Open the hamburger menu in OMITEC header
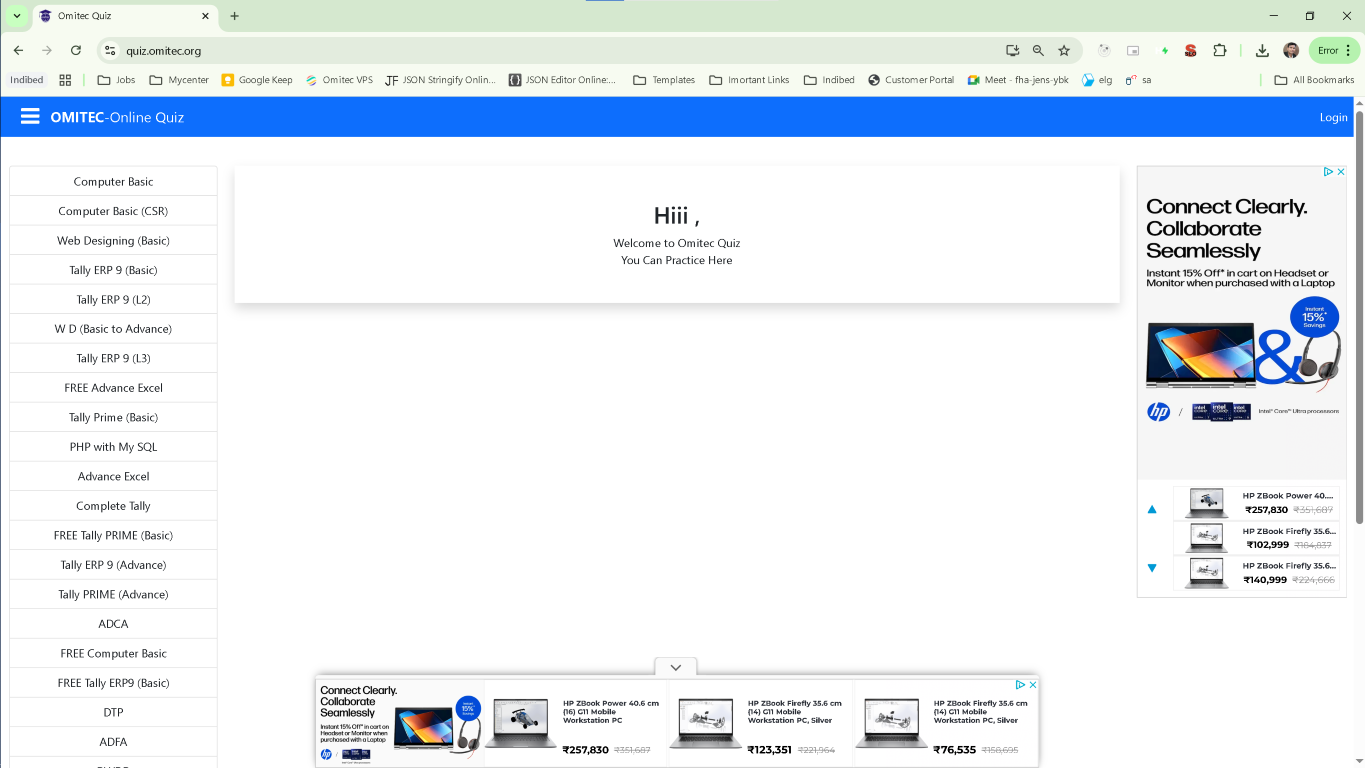Screen dimensions: 1365x768 tap(30, 117)
